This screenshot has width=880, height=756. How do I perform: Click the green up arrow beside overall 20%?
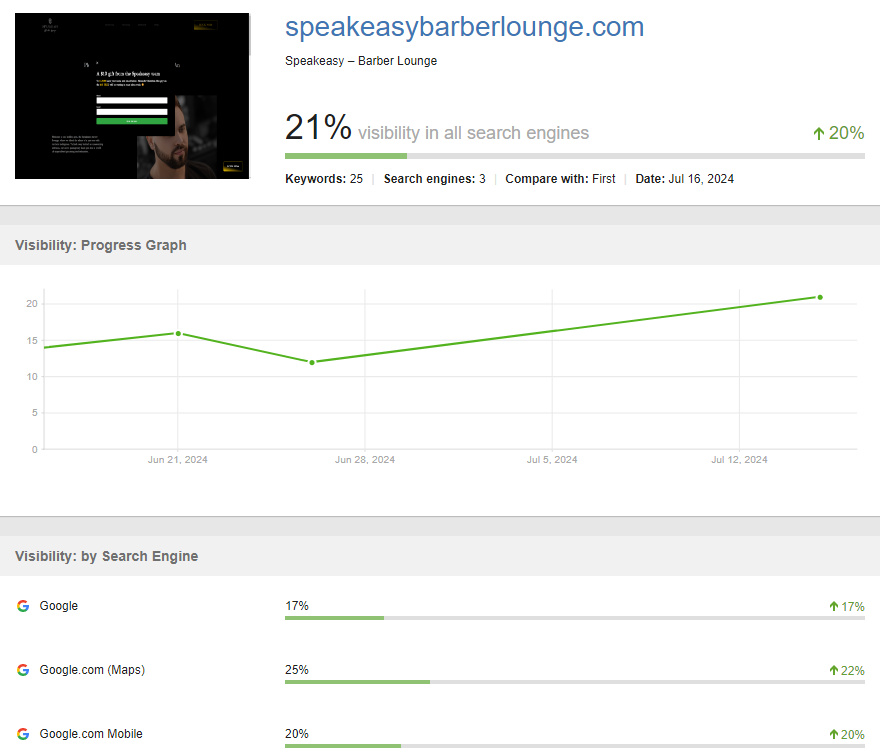click(819, 133)
